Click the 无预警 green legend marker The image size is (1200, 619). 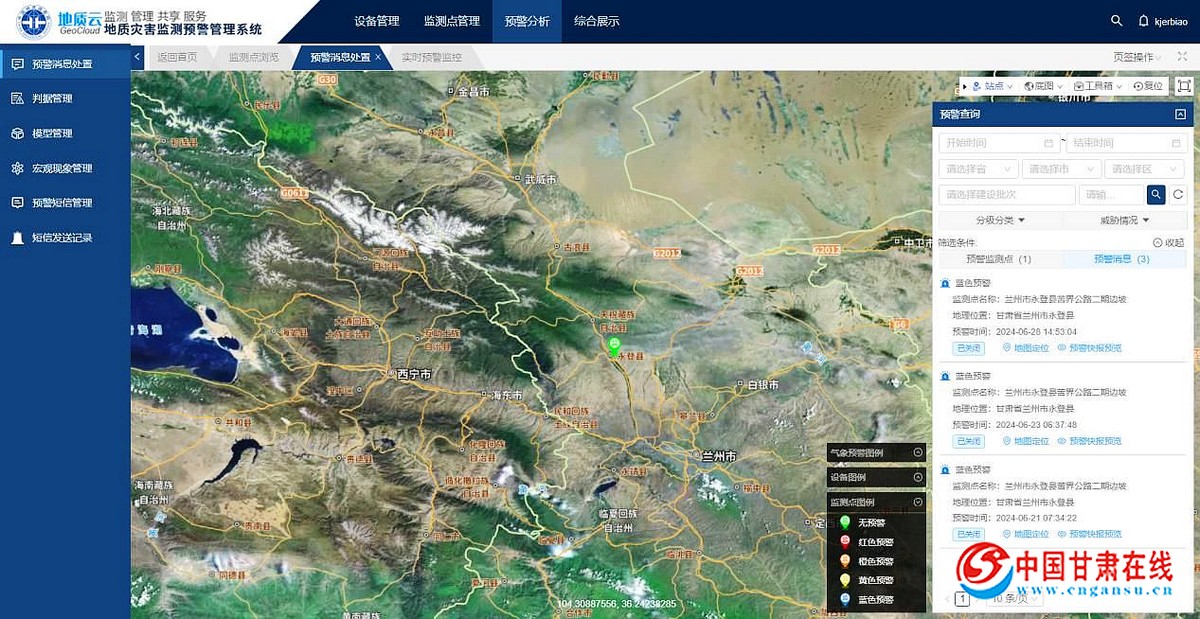845,523
